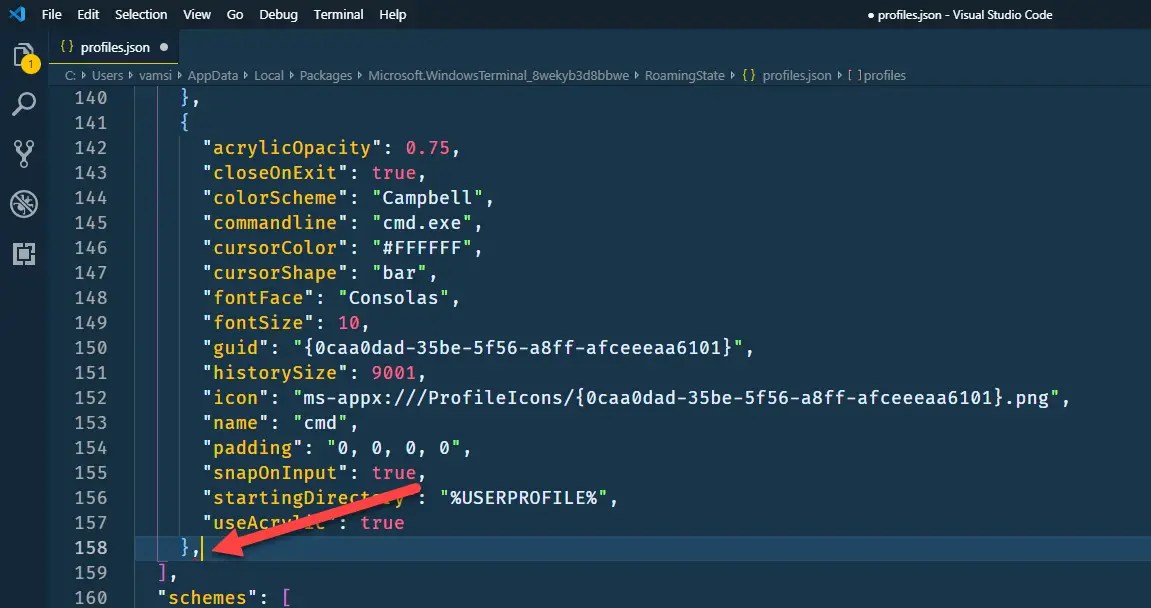Click the "closeOnExit" key
This screenshot has width=1151, height=608.
tap(281, 173)
